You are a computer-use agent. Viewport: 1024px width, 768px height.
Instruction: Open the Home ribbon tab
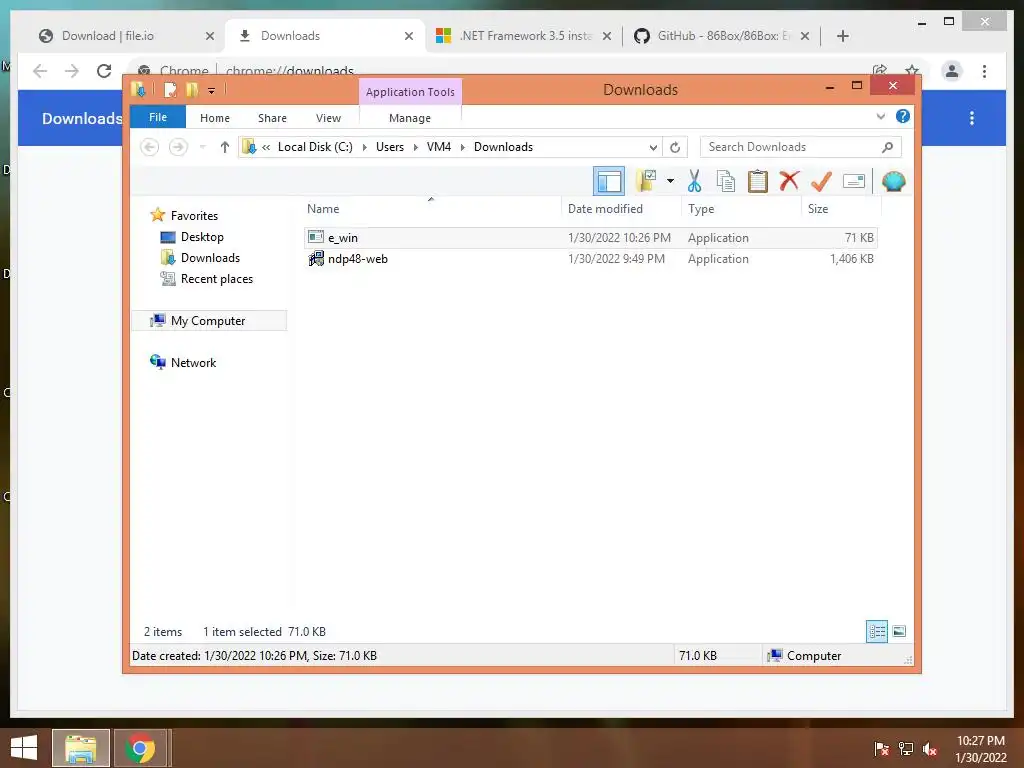[x=215, y=118]
